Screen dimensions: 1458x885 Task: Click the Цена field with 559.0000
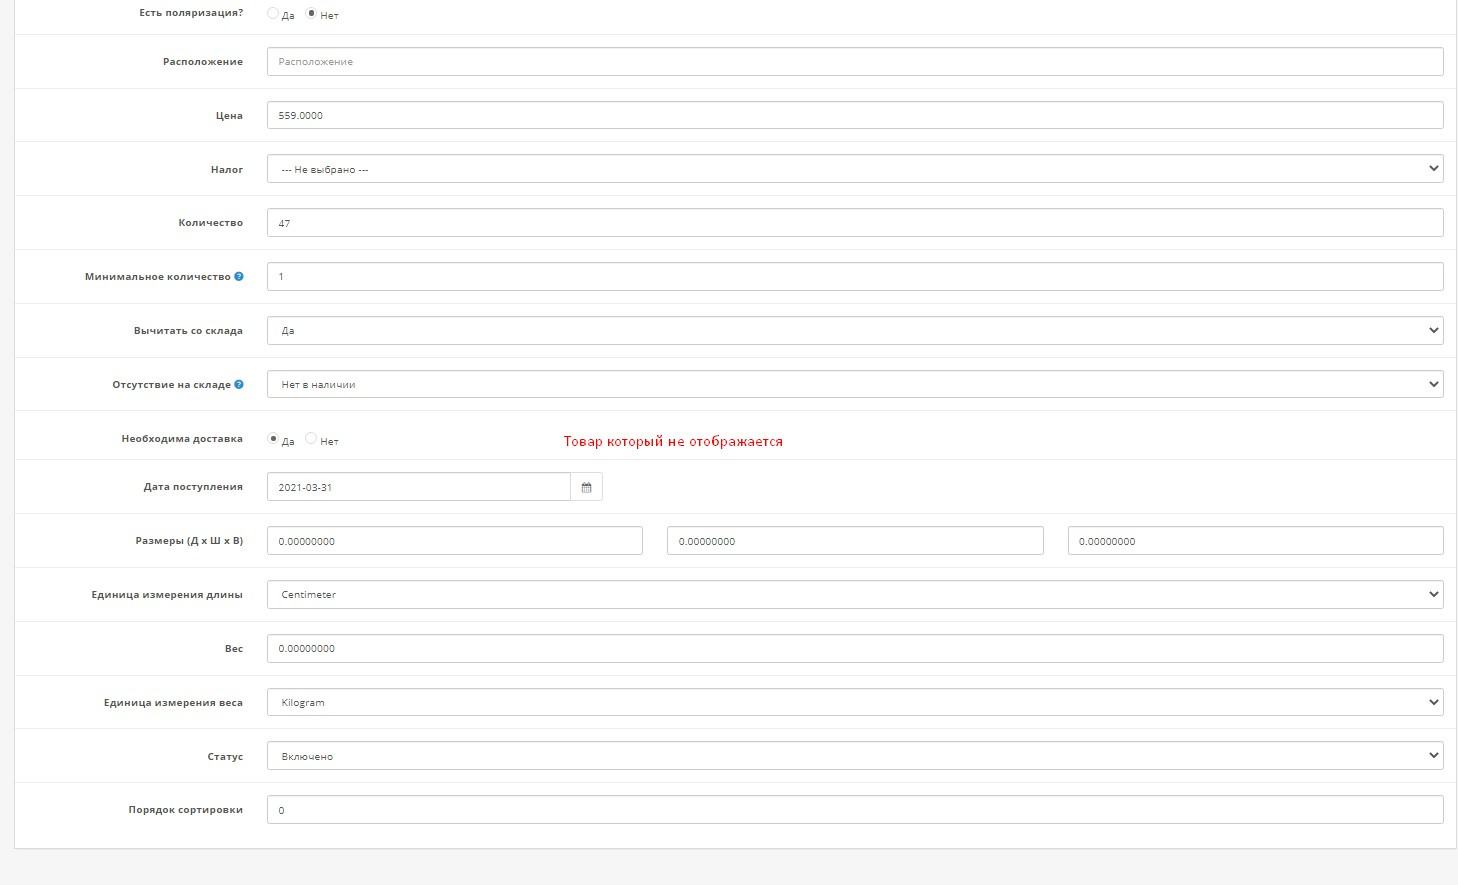tap(855, 115)
